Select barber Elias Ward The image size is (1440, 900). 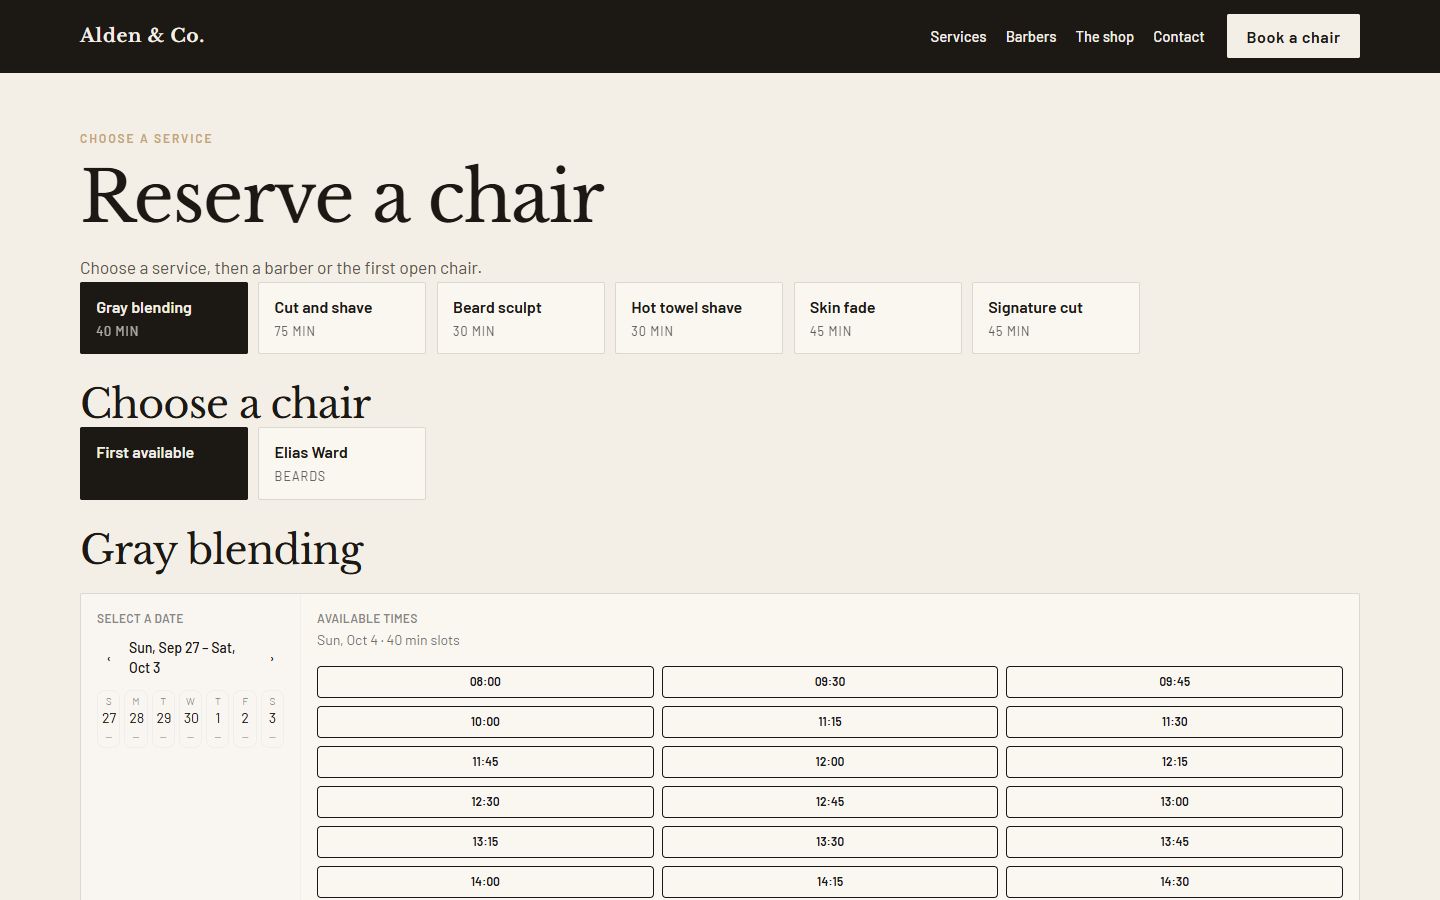342,463
